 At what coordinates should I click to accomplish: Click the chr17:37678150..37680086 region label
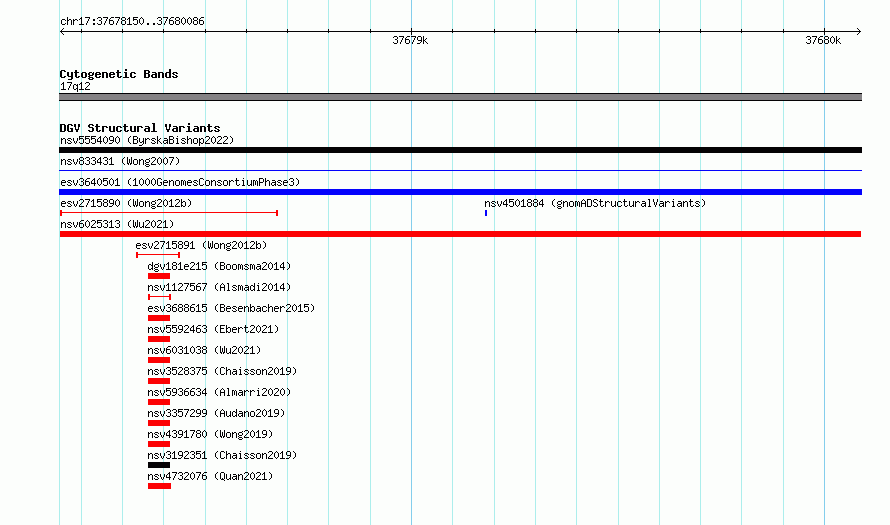click(x=132, y=21)
